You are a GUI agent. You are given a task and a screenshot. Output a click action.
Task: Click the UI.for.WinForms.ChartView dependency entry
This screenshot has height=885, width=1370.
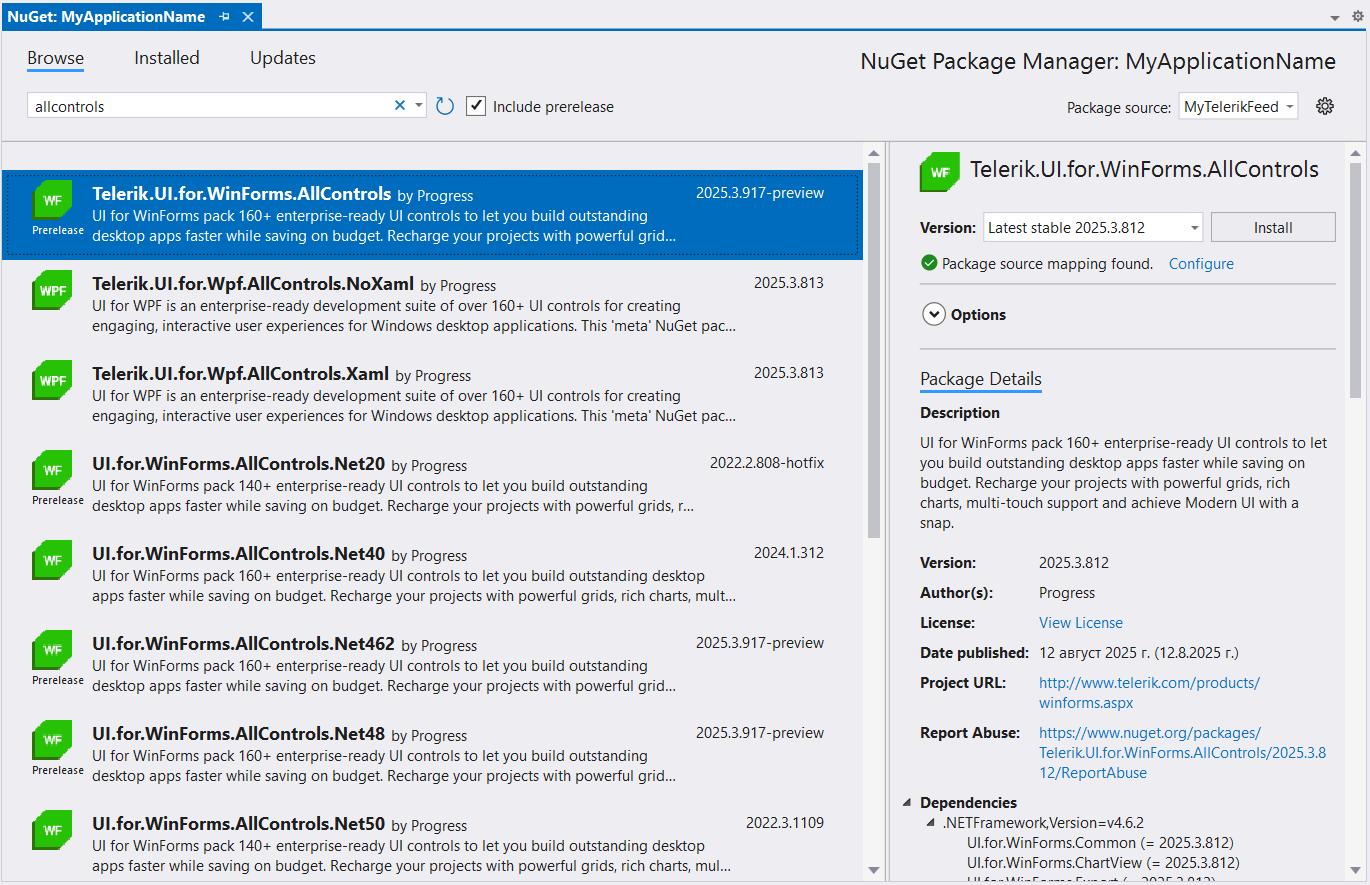(x=1103, y=862)
